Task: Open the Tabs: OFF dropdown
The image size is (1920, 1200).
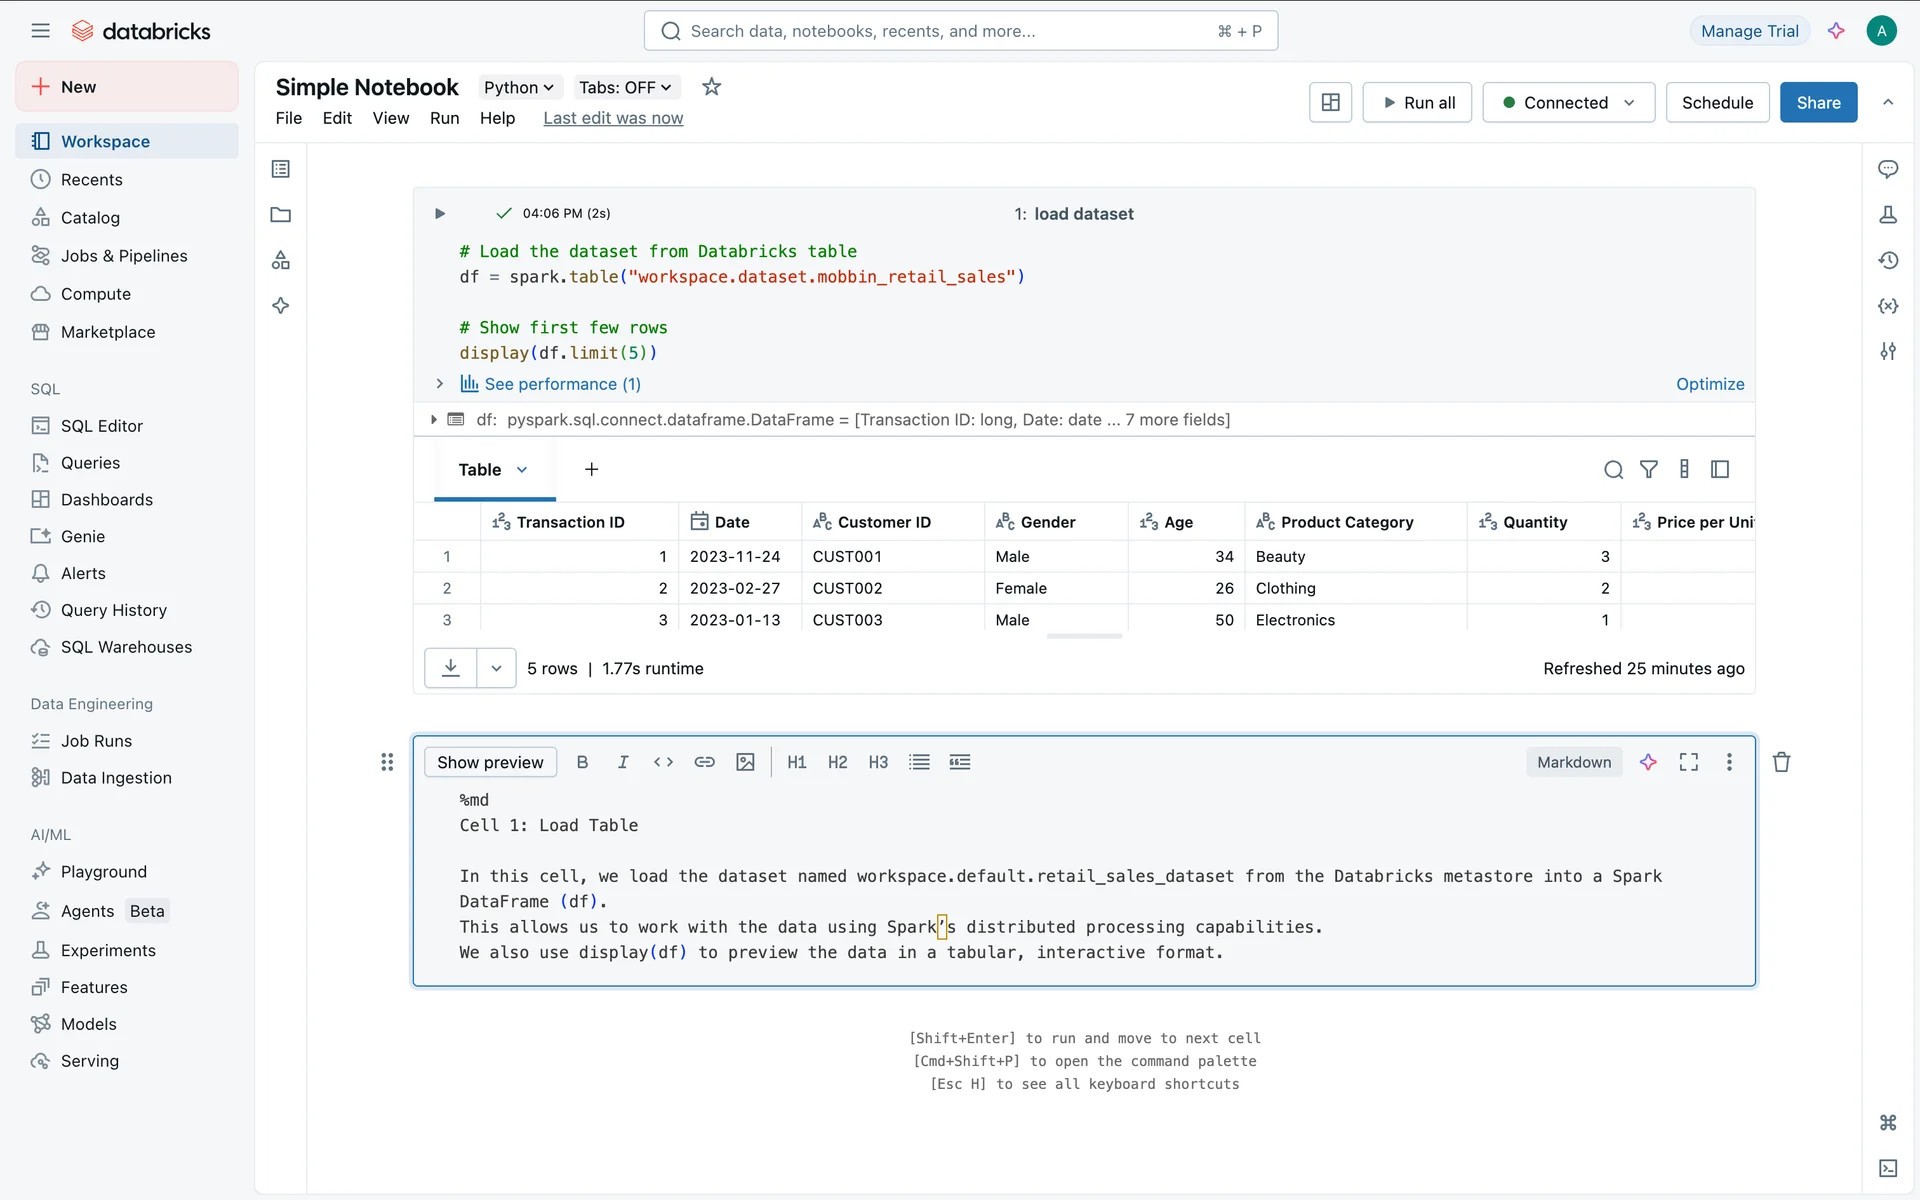Action: coord(625,87)
